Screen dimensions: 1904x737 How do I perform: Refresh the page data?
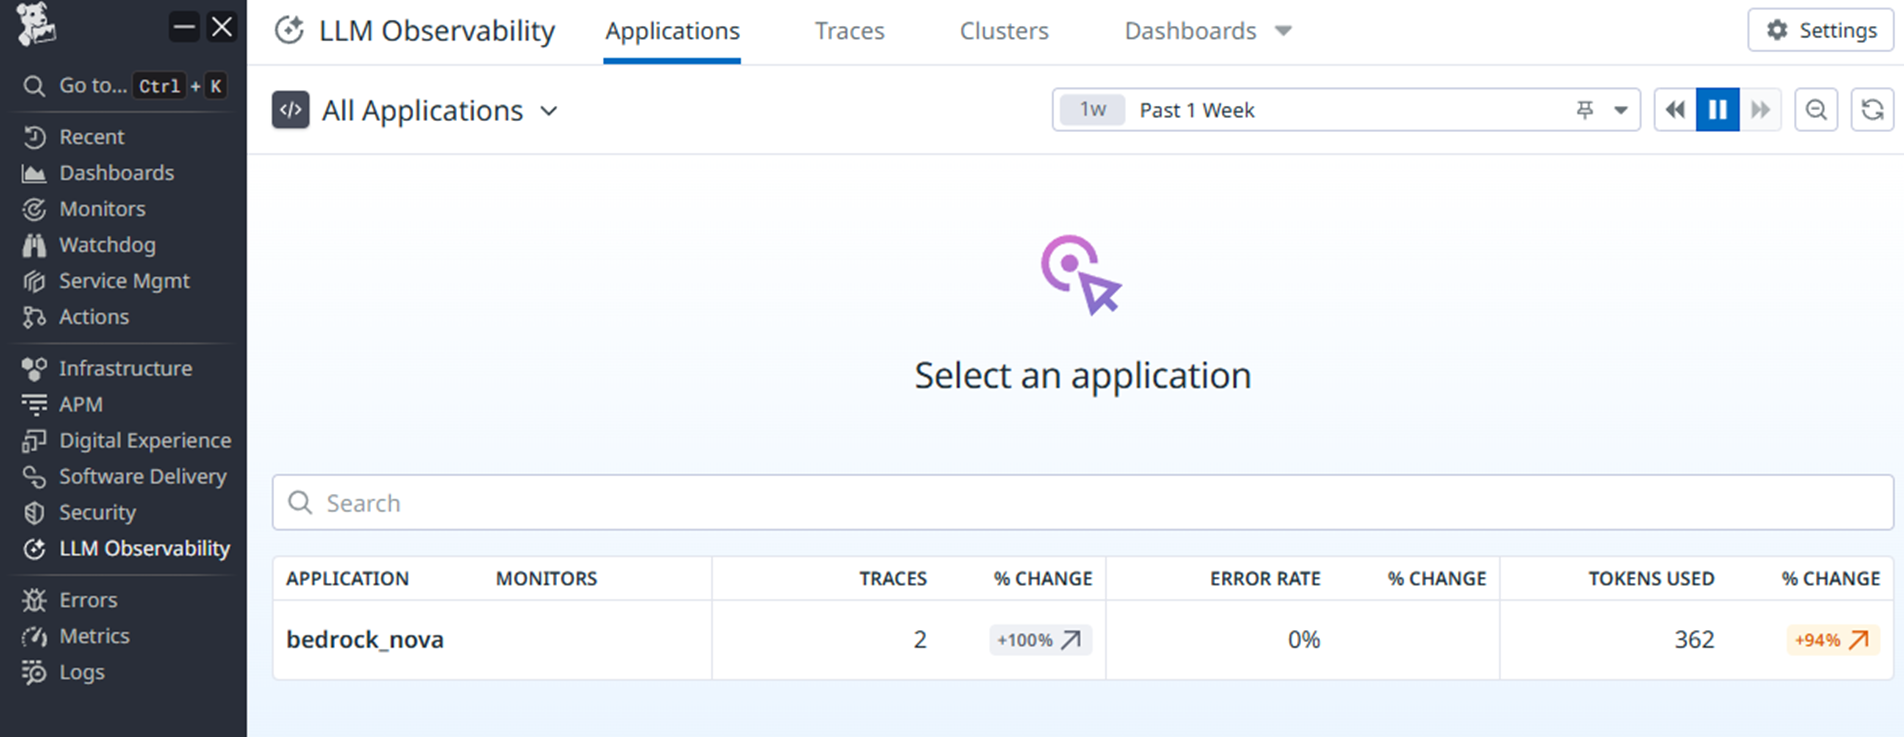point(1872,110)
